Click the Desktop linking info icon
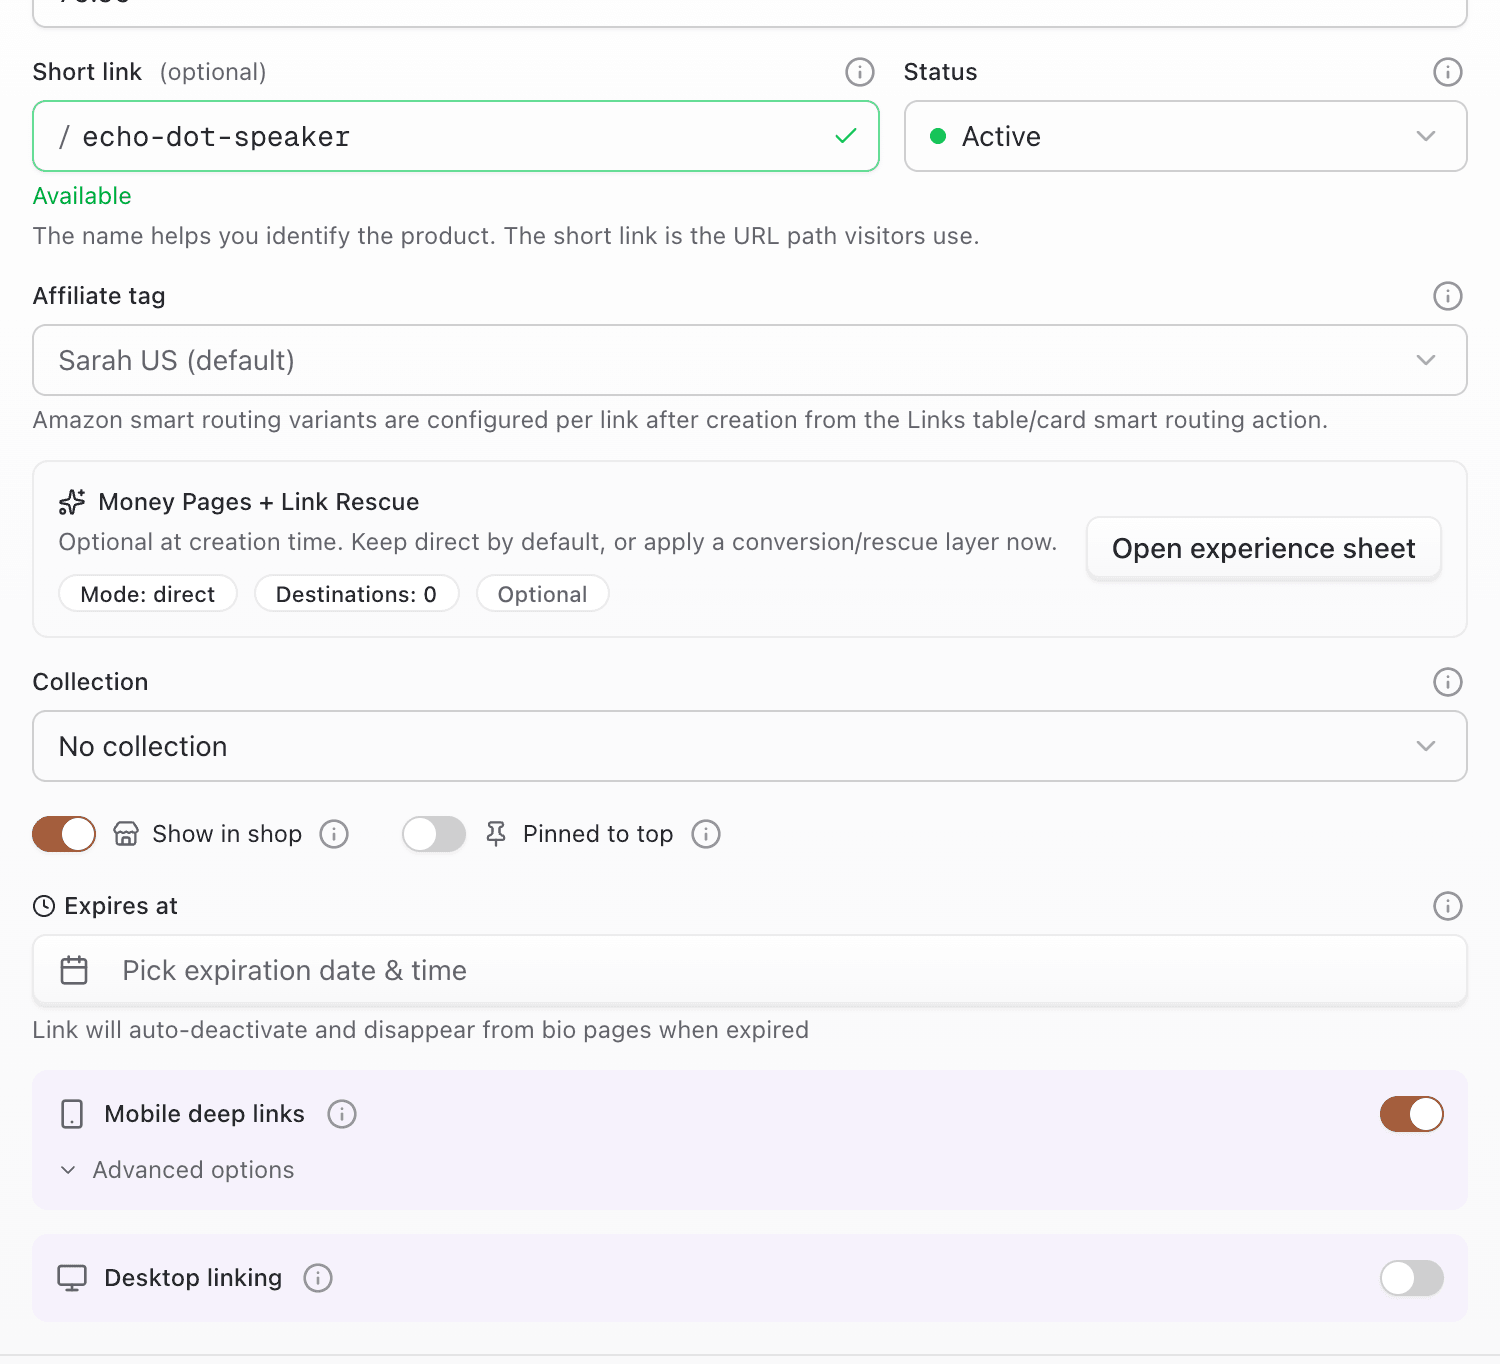The width and height of the screenshot is (1500, 1364). [x=318, y=1278]
